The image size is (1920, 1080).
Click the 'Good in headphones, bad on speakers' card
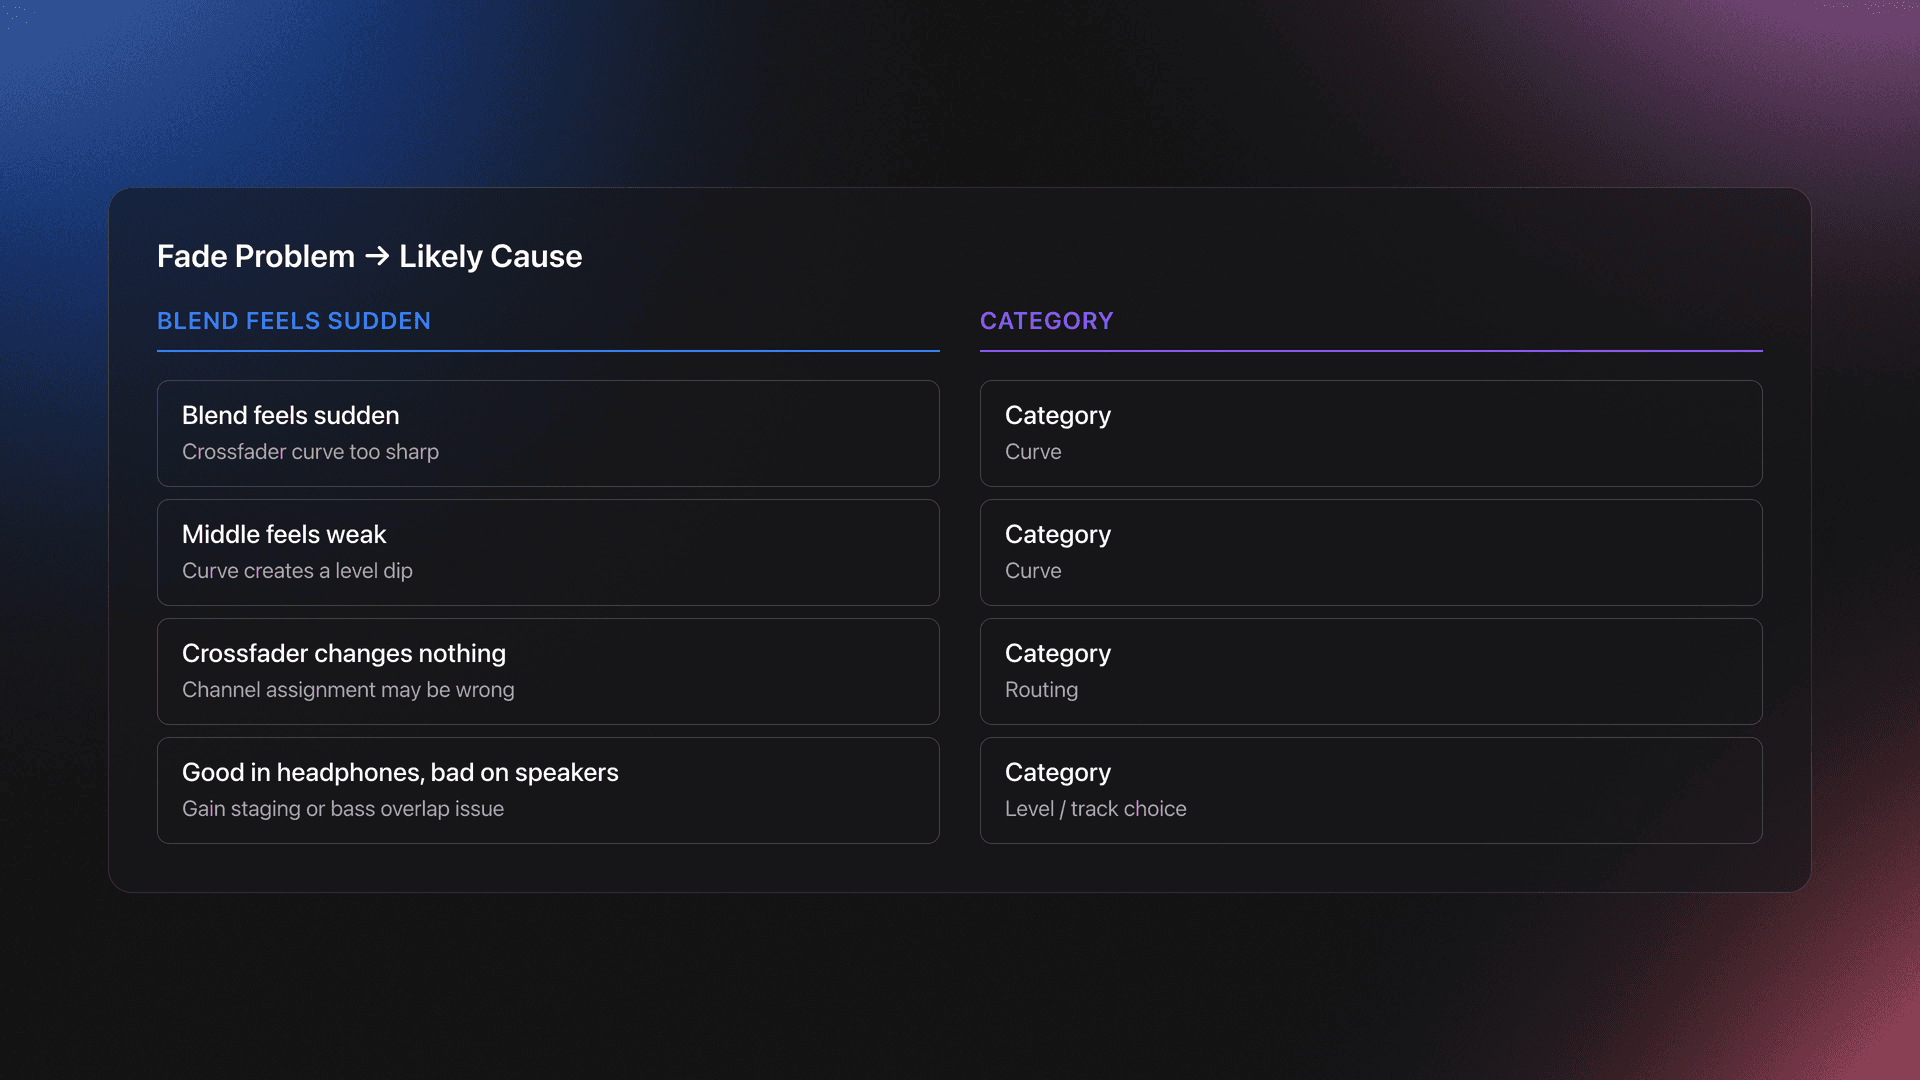point(548,790)
